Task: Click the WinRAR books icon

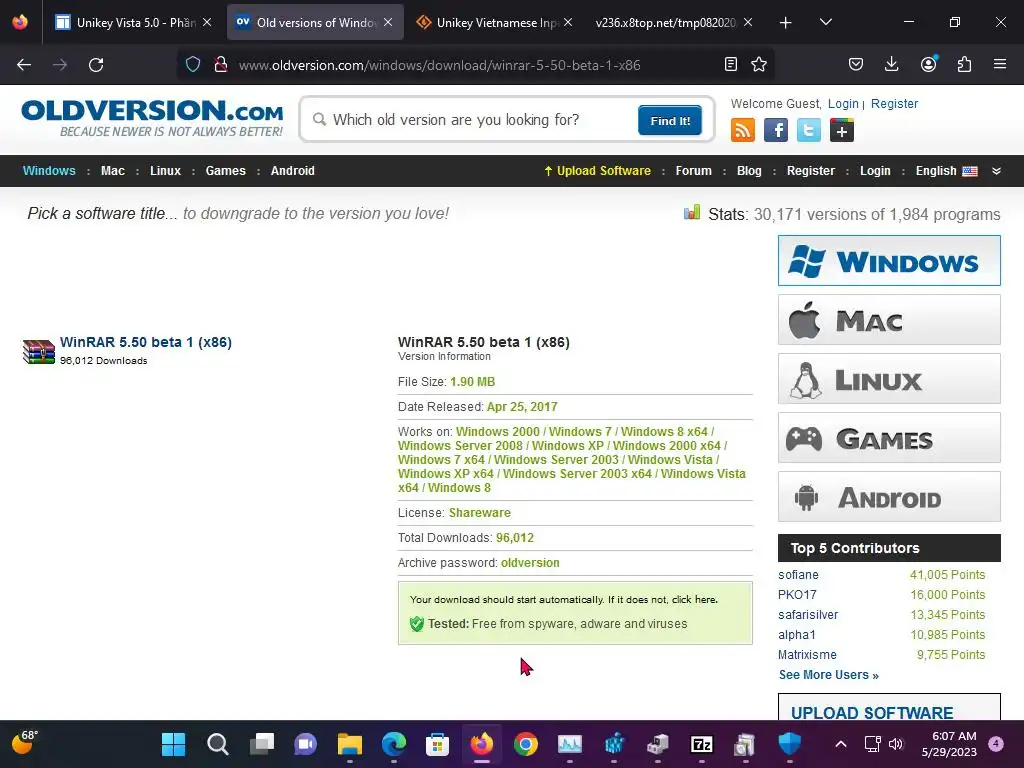Action: [x=39, y=351]
